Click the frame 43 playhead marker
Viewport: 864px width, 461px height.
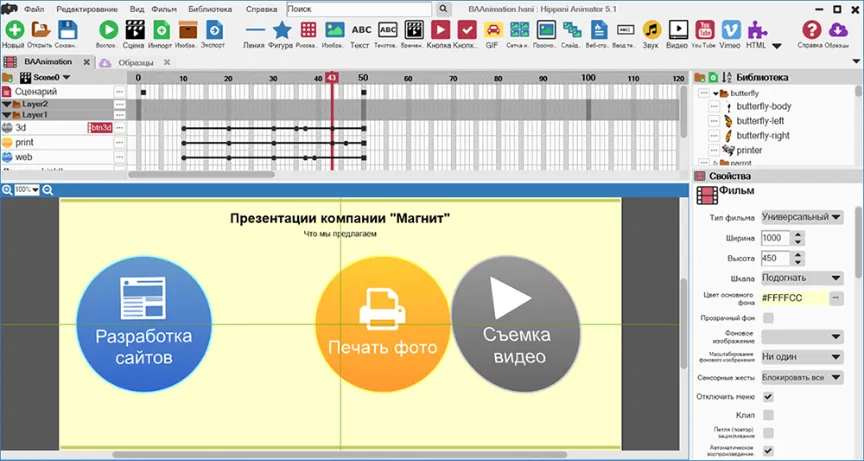point(331,78)
